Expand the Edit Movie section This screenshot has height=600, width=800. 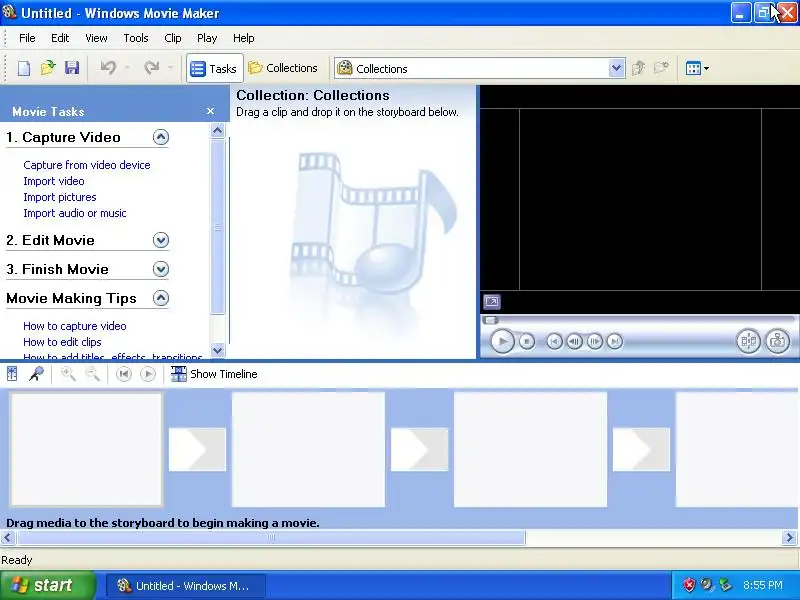click(x=161, y=240)
